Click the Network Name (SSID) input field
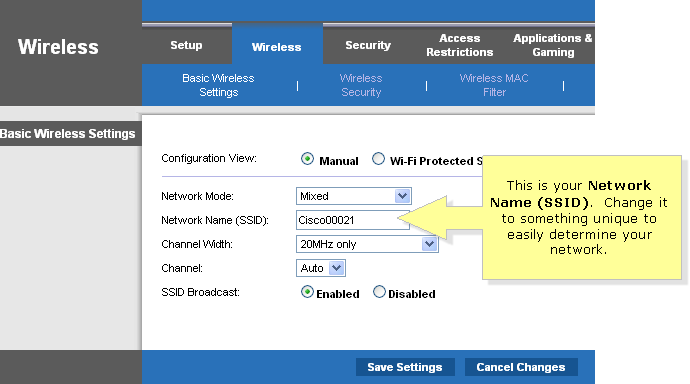This screenshot has height=384, width=690. pos(352,220)
